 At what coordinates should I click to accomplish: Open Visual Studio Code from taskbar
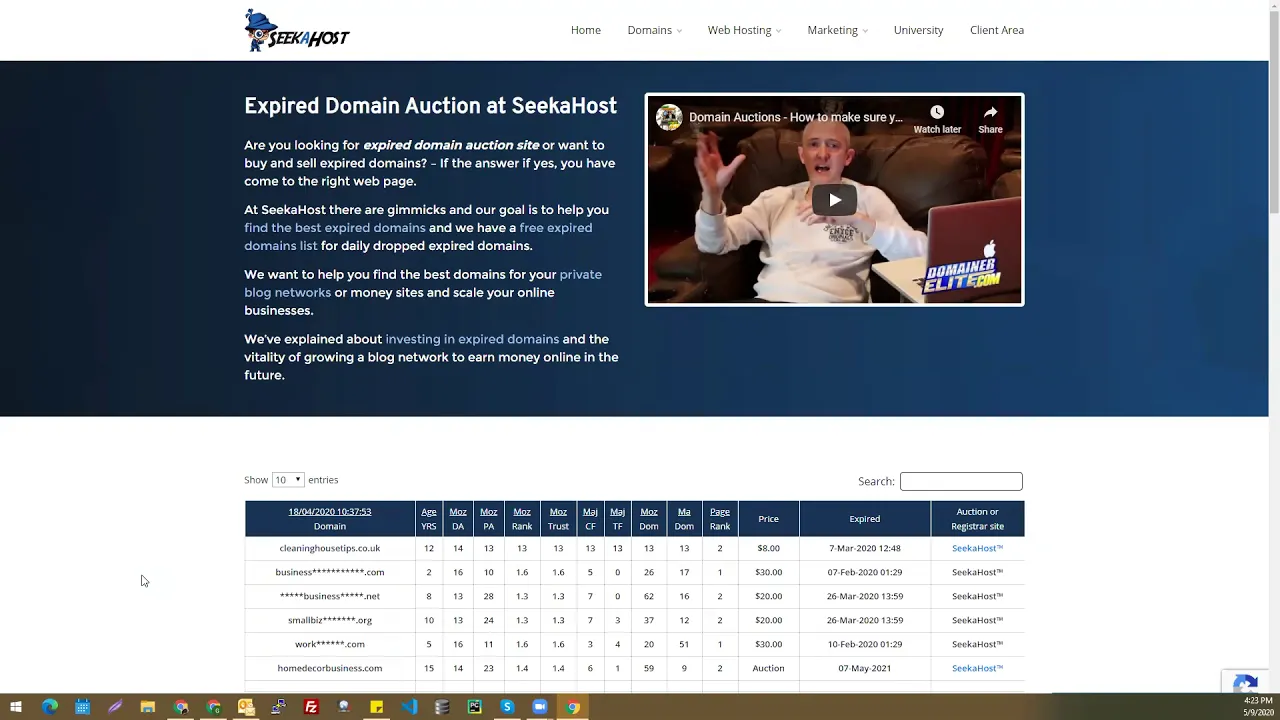point(409,707)
